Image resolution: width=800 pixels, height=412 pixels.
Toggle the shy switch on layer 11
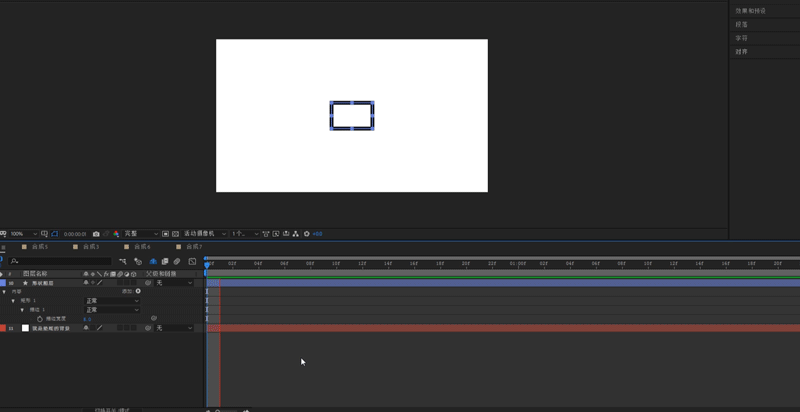pos(86,328)
